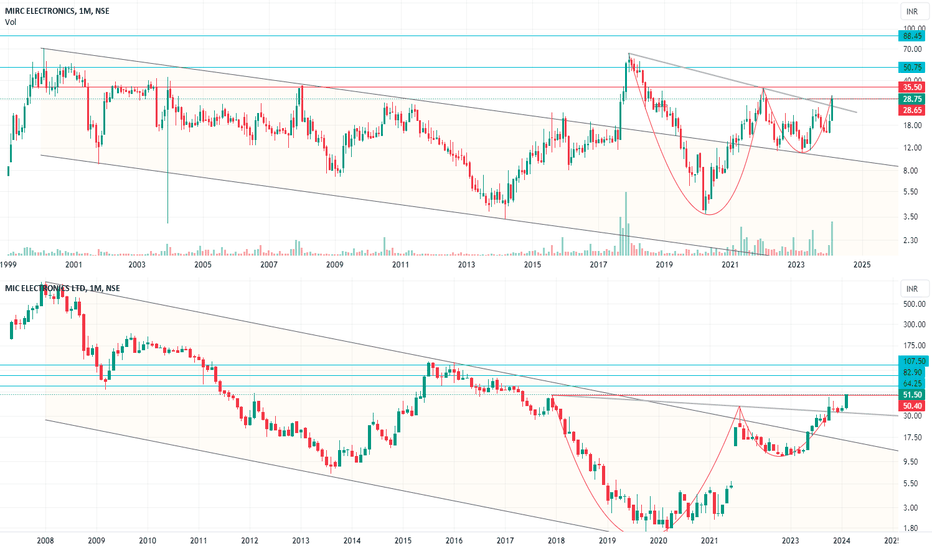The image size is (932, 550).
Task: Click the 2020 year on time axis
Action: 659,541
